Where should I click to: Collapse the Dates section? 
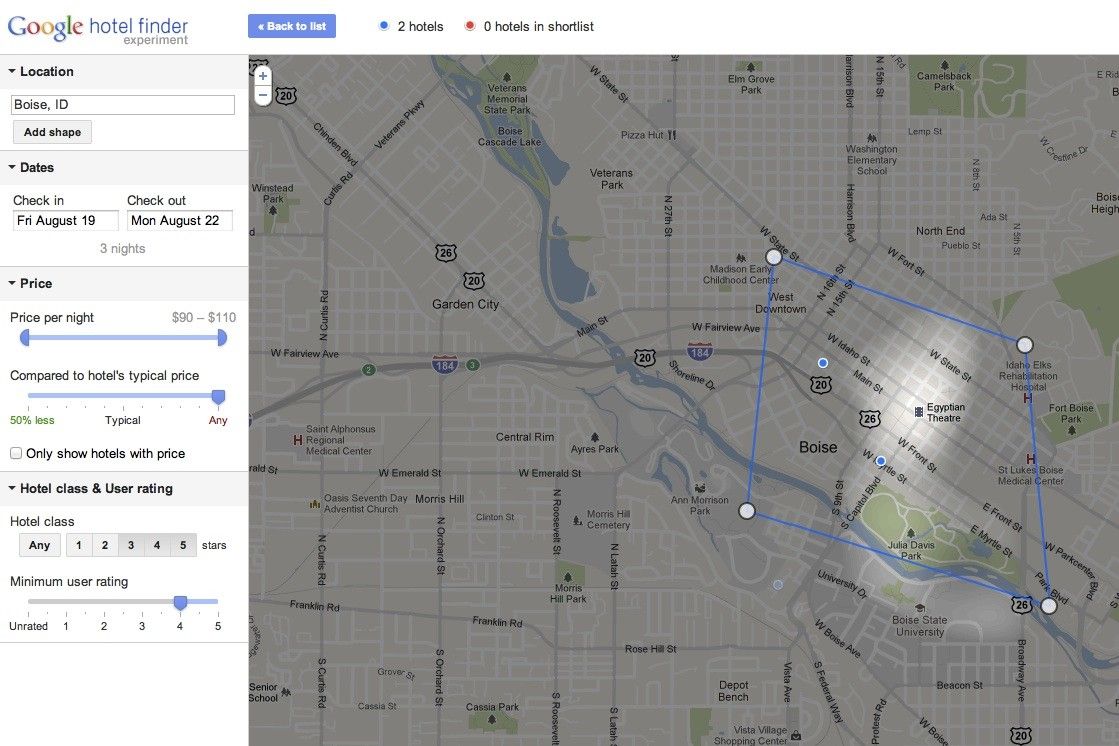pyautogui.click(x=12, y=168)
